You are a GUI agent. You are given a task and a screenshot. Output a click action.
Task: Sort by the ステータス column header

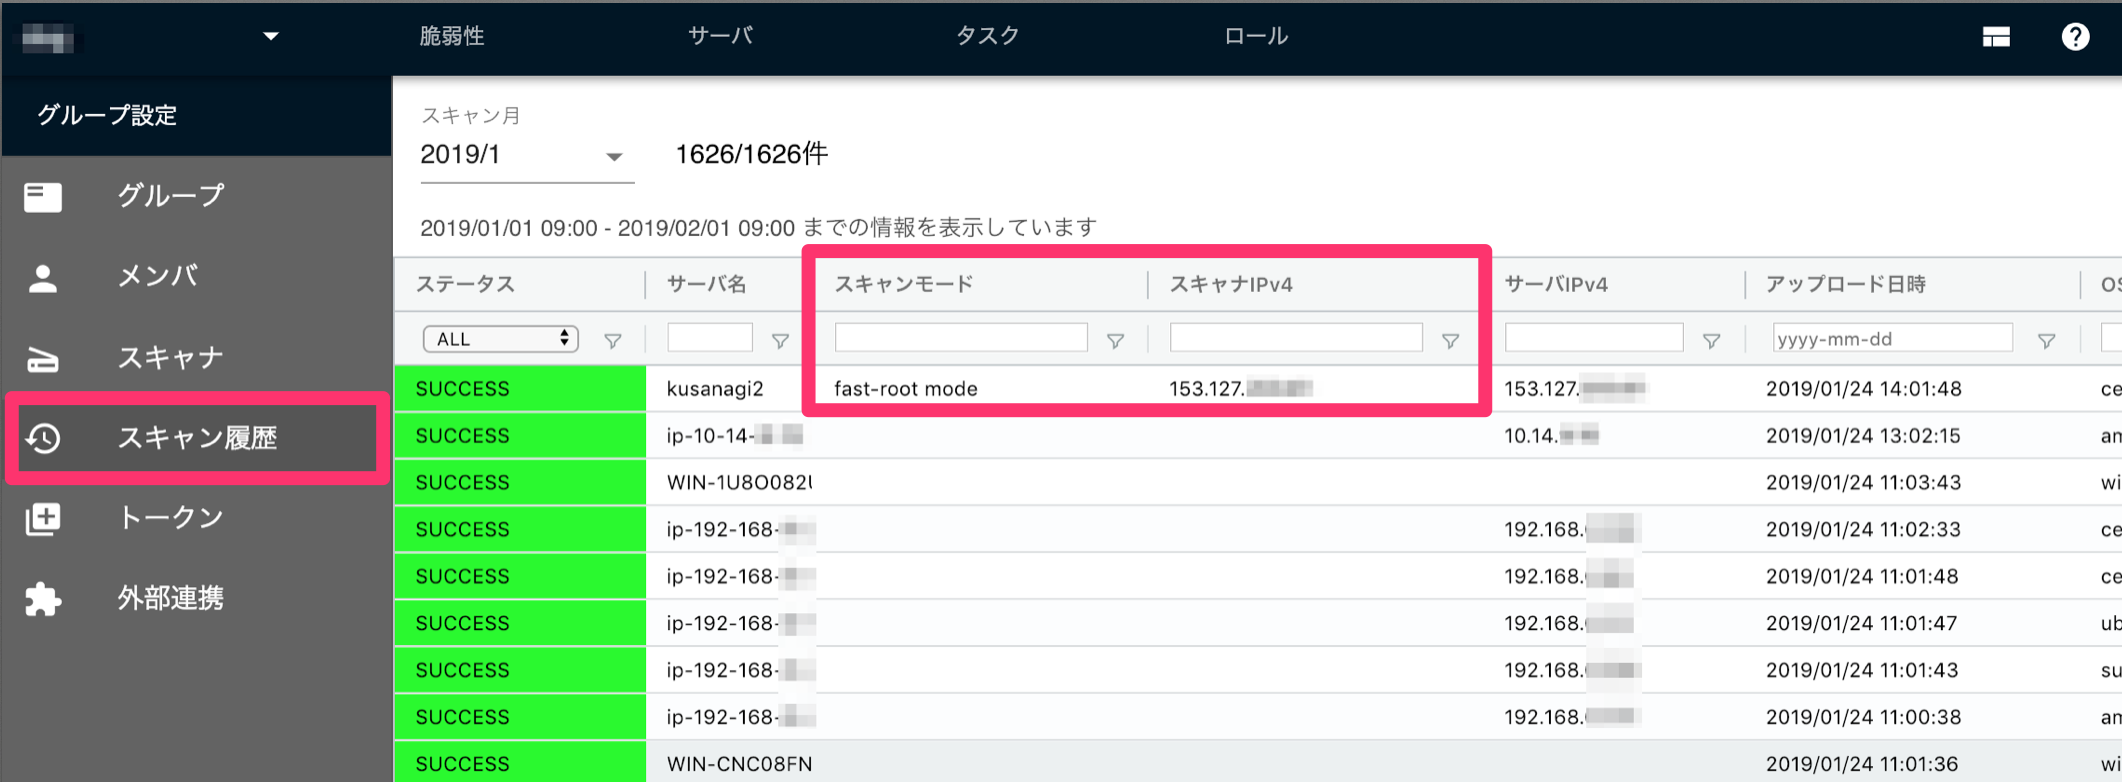click(x=465, y=285)
